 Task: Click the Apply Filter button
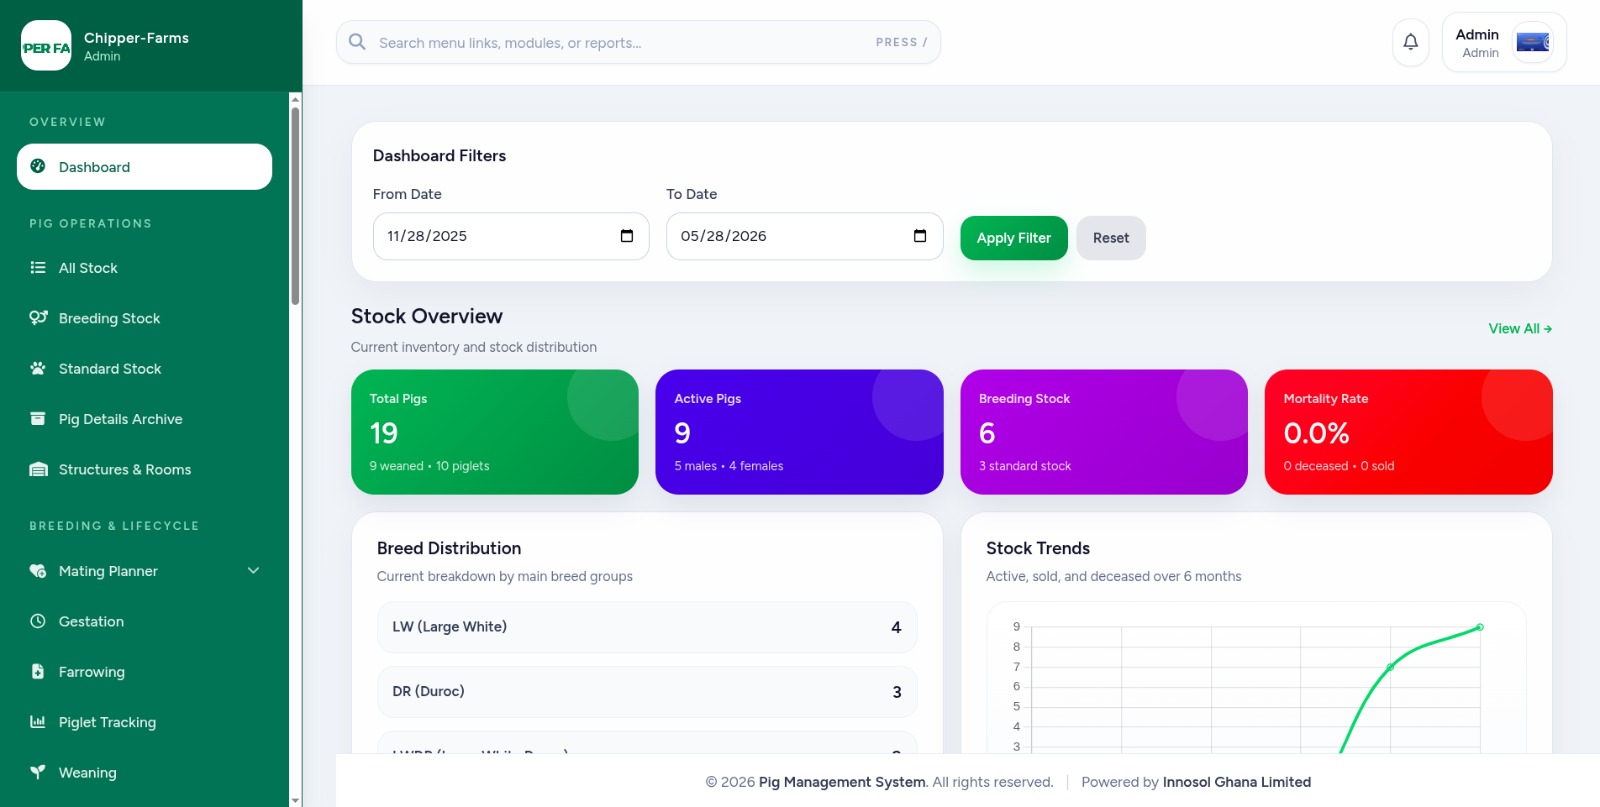tap(1014, 238)
